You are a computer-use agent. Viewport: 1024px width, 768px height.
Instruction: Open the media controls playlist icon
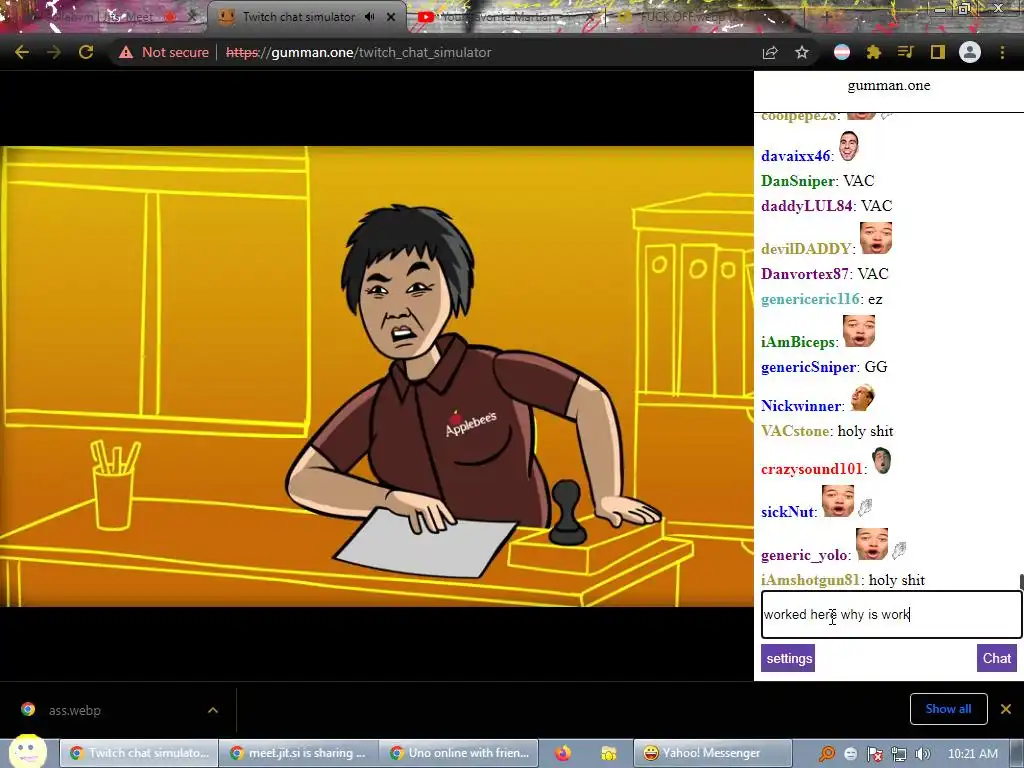coord(906,52)
